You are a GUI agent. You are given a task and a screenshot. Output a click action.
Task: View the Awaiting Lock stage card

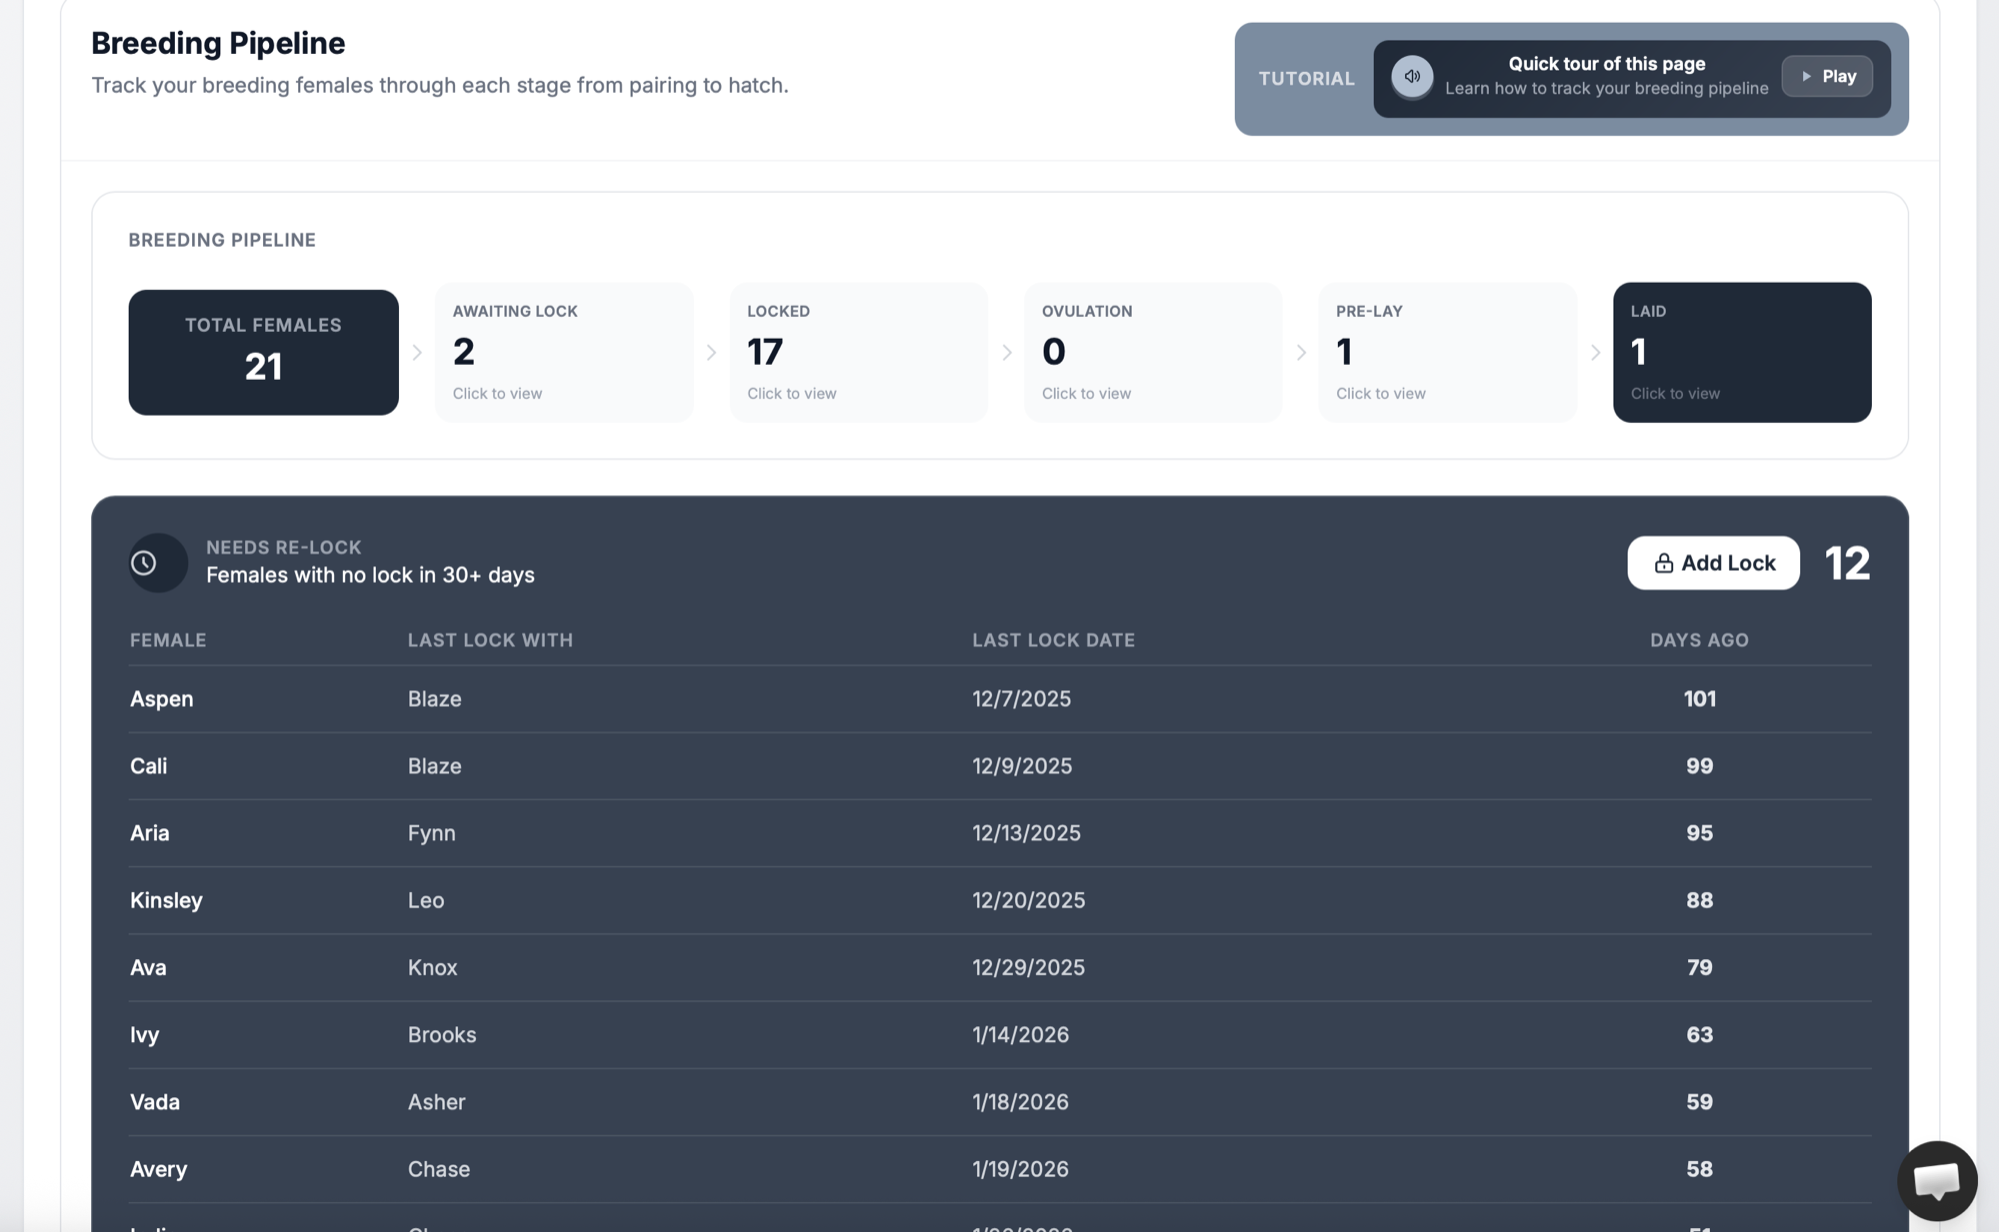pos(564,352)
